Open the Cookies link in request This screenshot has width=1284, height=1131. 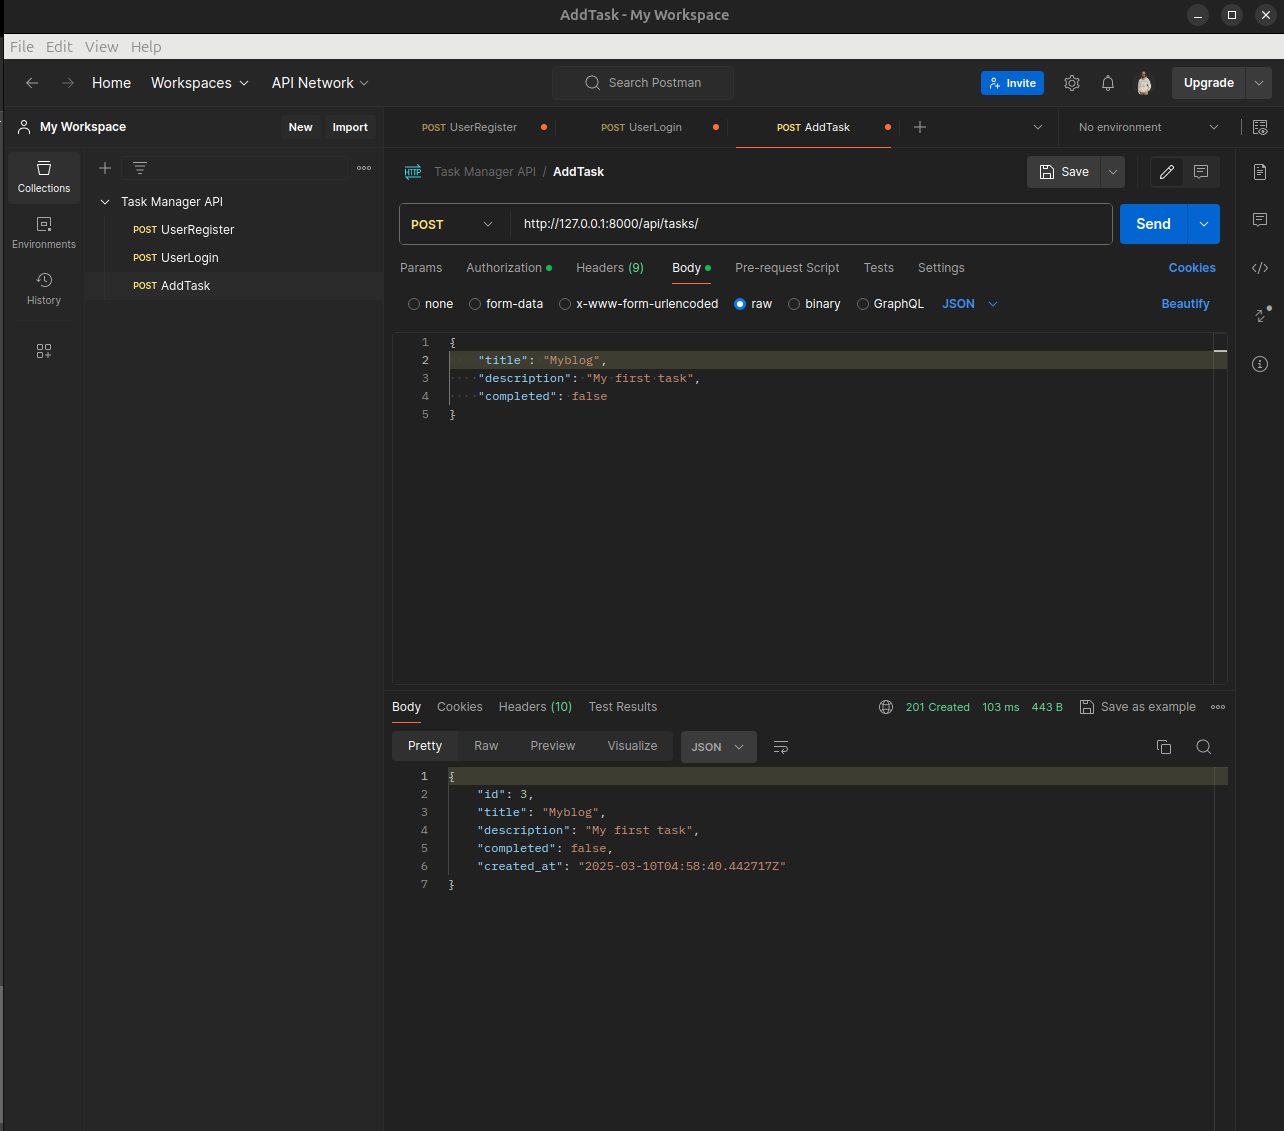1192,268
